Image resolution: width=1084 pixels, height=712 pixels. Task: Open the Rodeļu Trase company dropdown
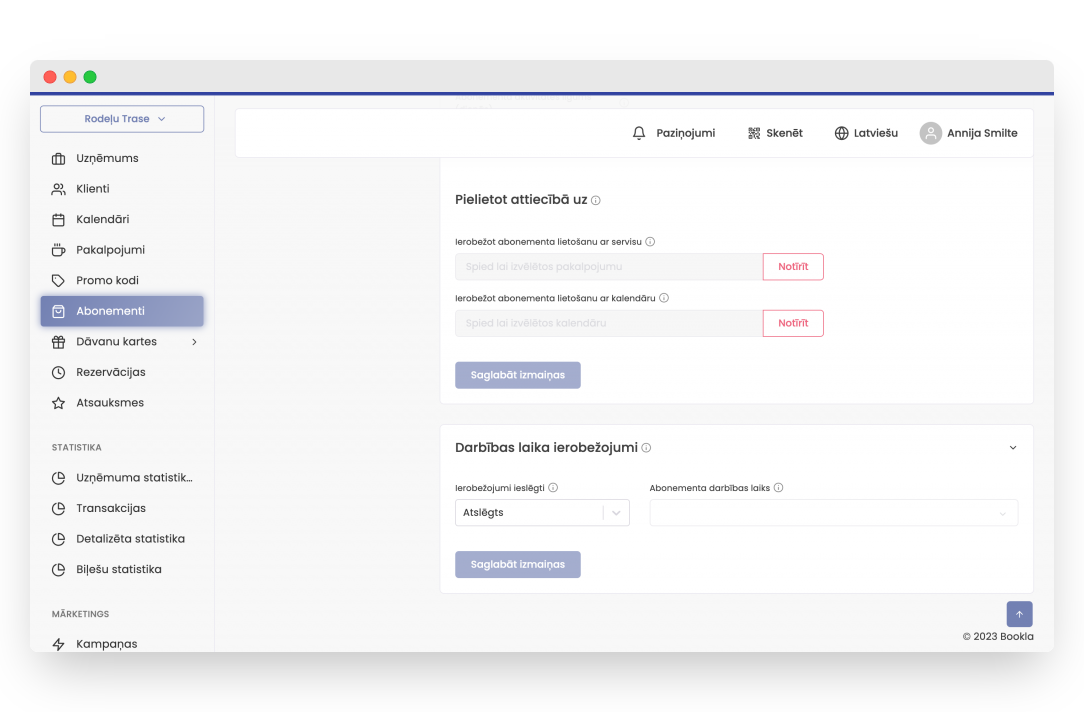click(x=122, y=119)
